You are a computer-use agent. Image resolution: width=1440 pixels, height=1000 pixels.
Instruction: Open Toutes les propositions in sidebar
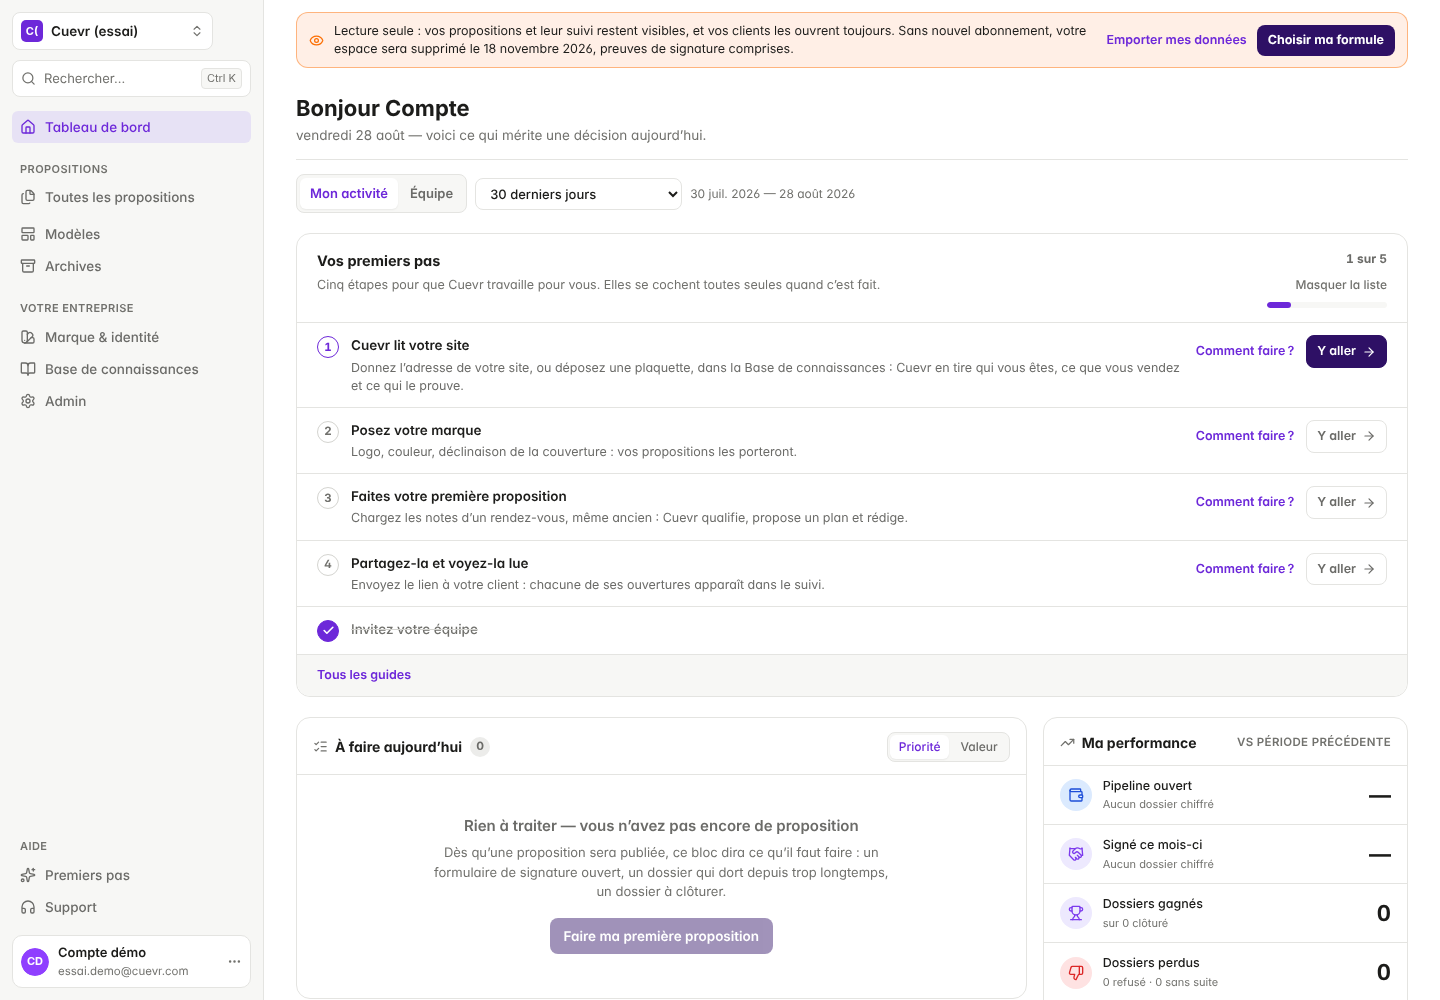(131, 197)
